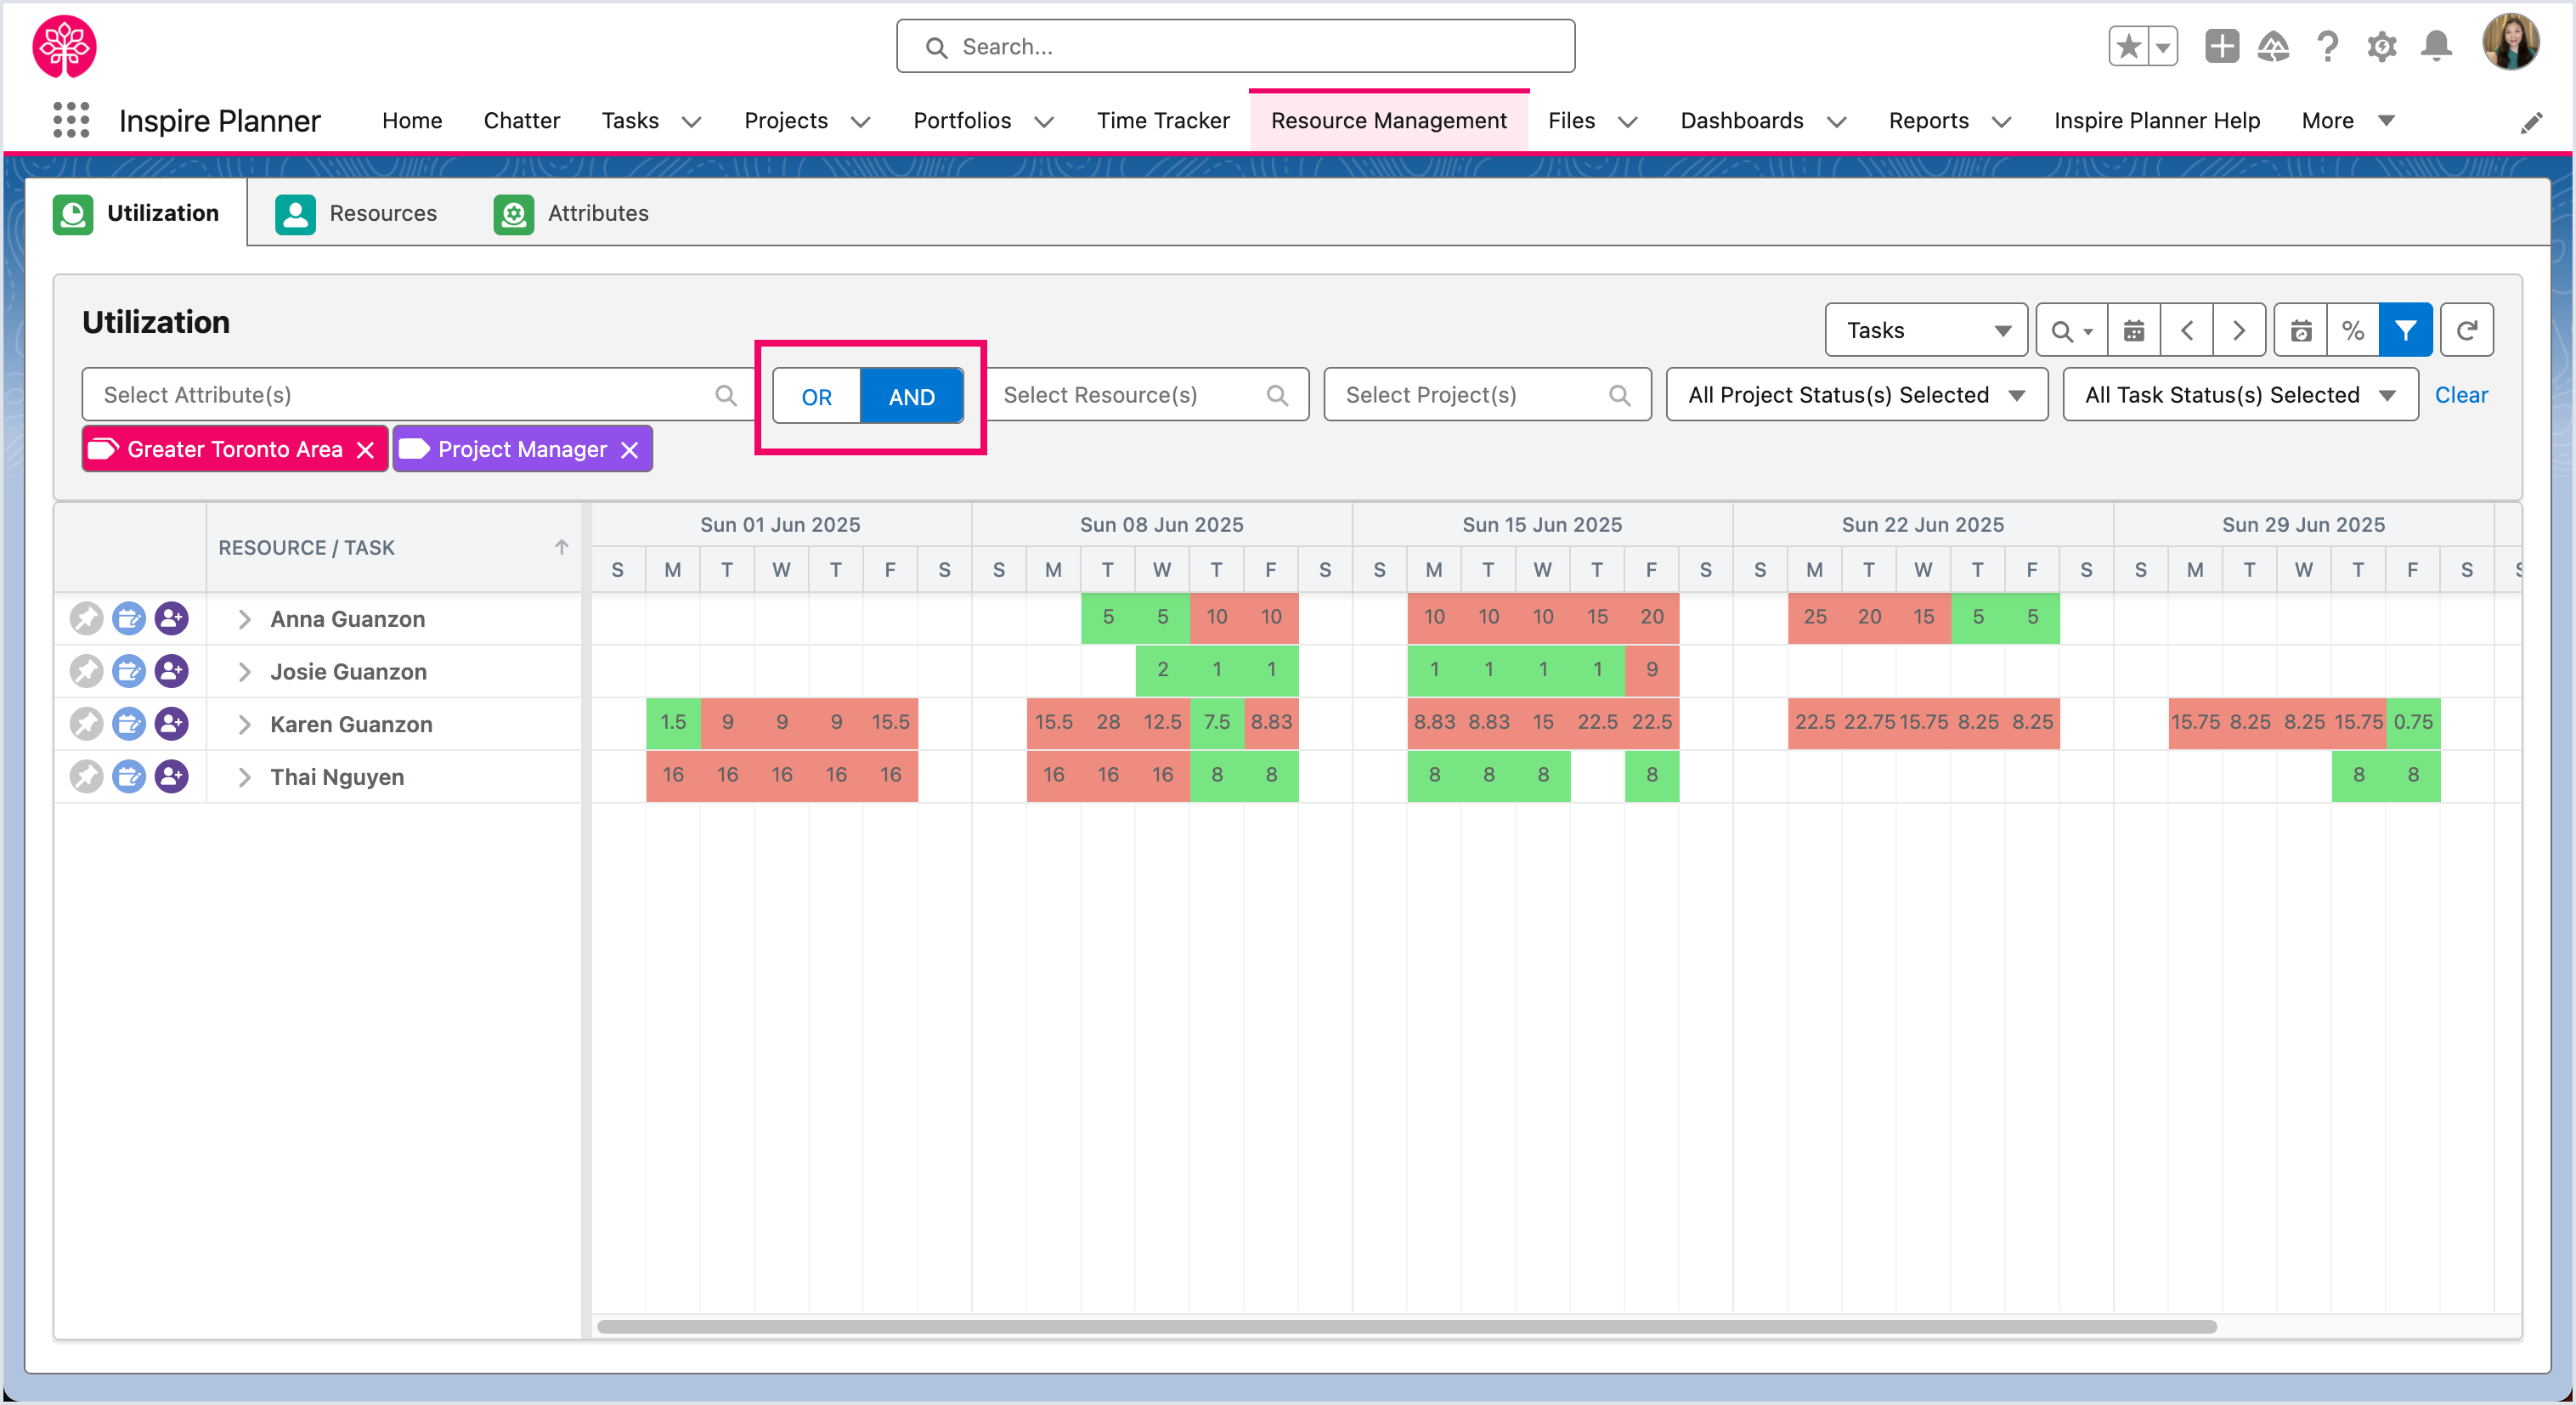This screenshot has height=1405, width=2576.
Task: Switch to the Resources tab
Action: 356,213
